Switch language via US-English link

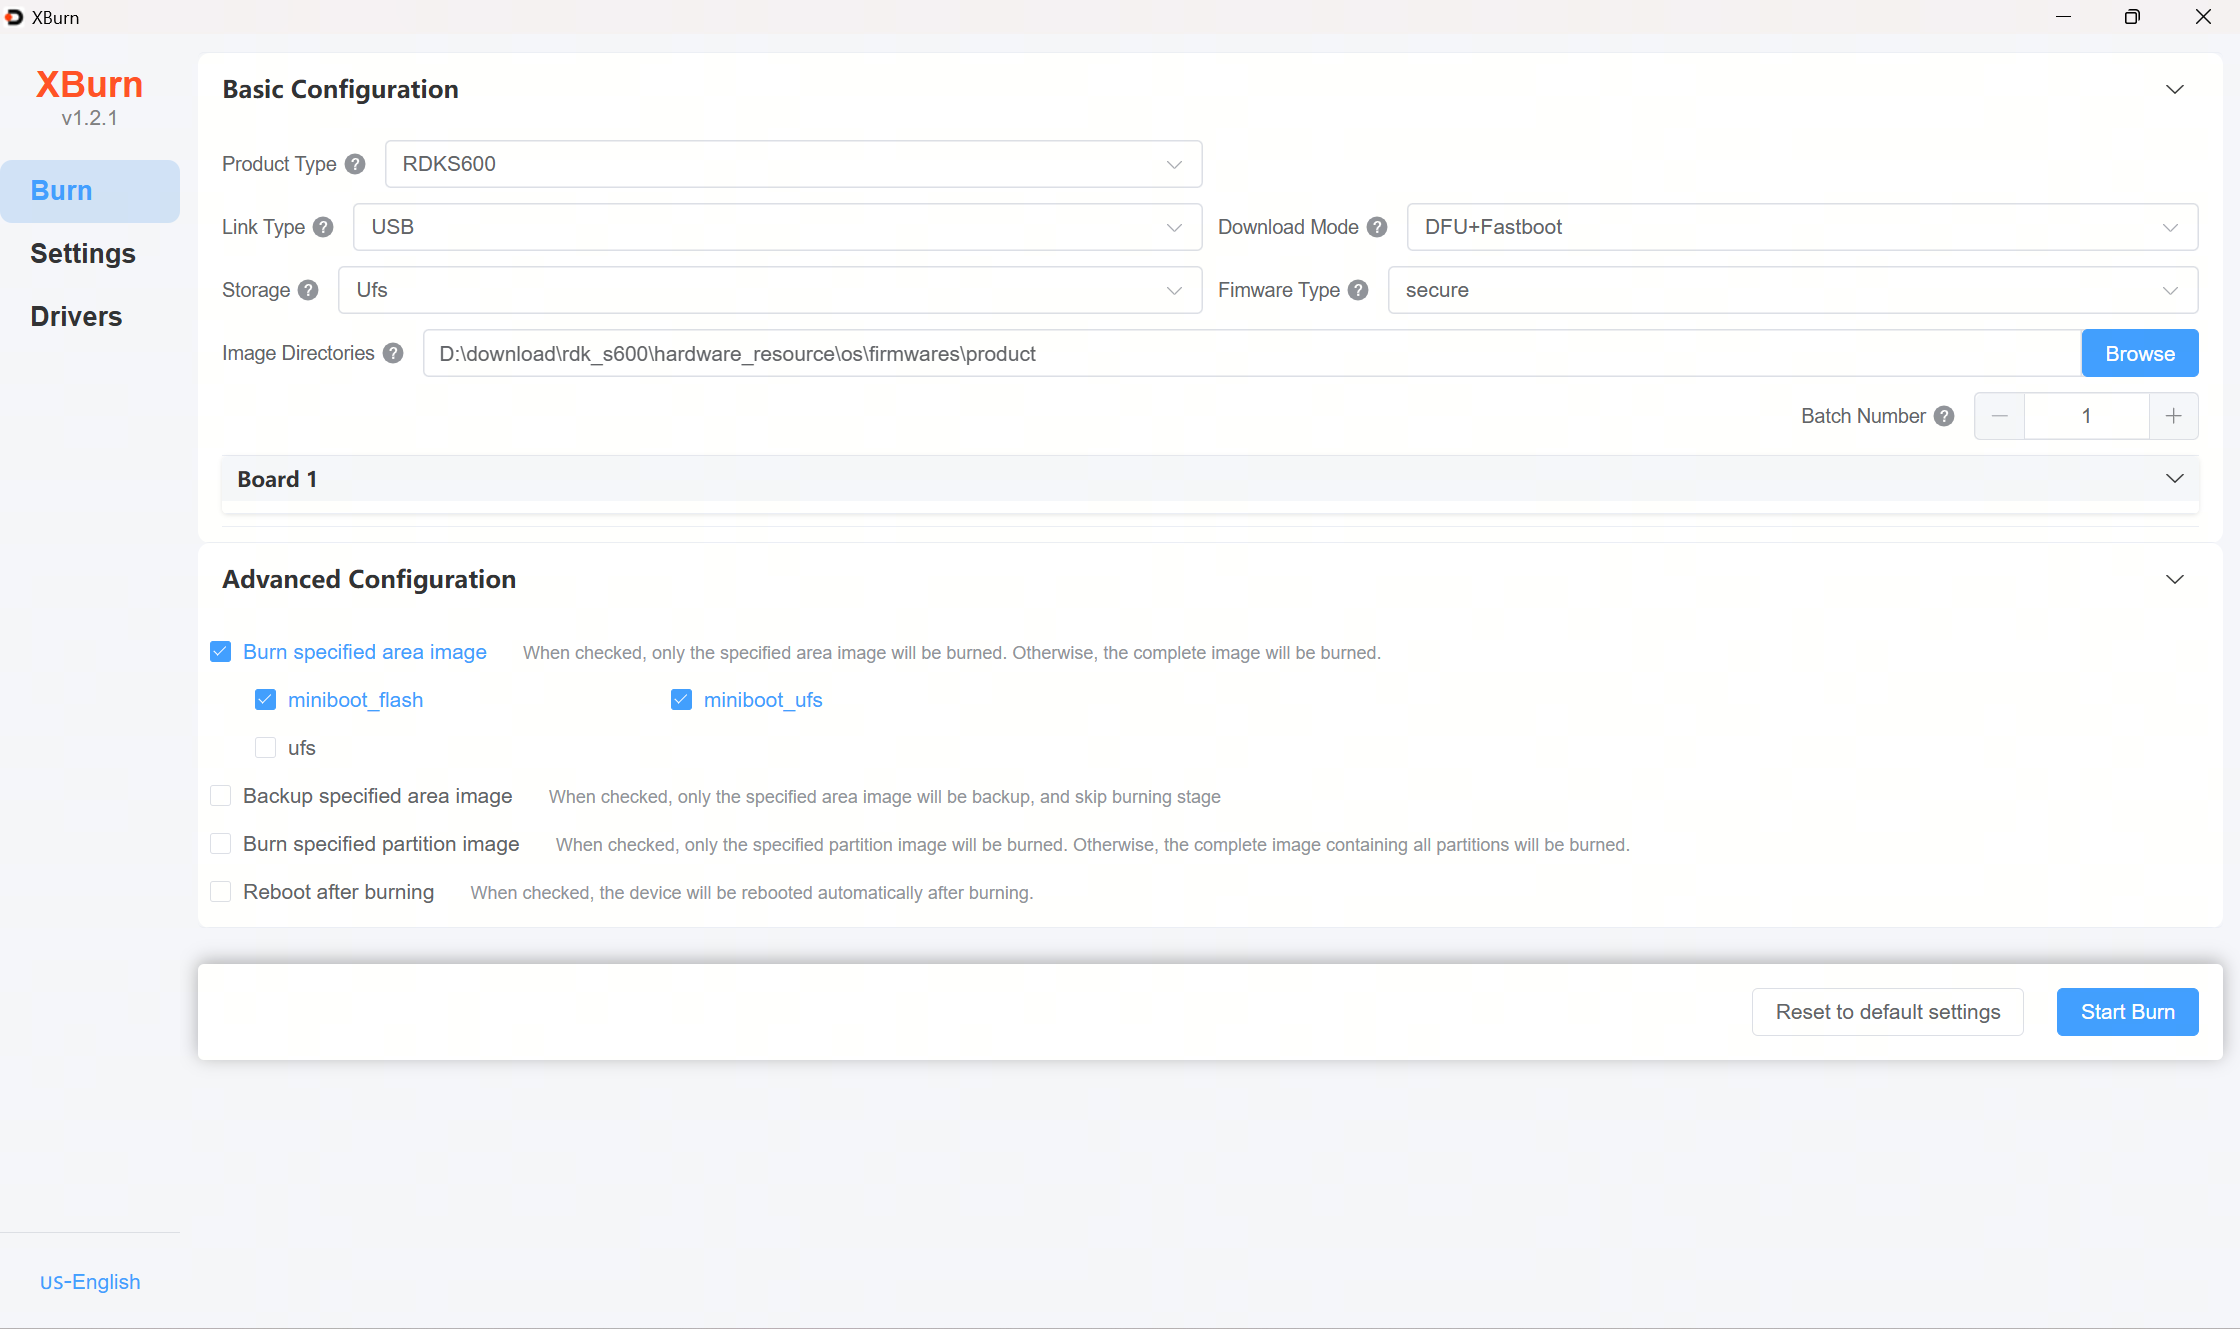(90, 1282)
